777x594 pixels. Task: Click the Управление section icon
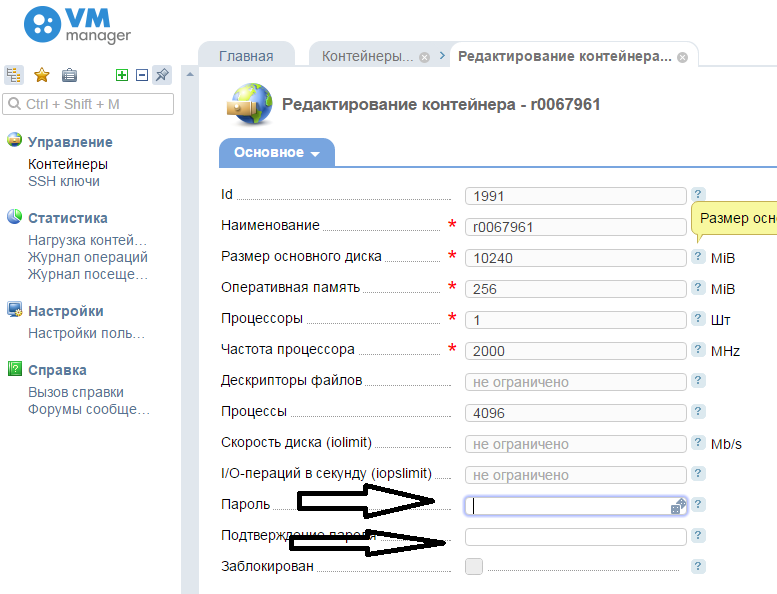(x=14, y=140)
